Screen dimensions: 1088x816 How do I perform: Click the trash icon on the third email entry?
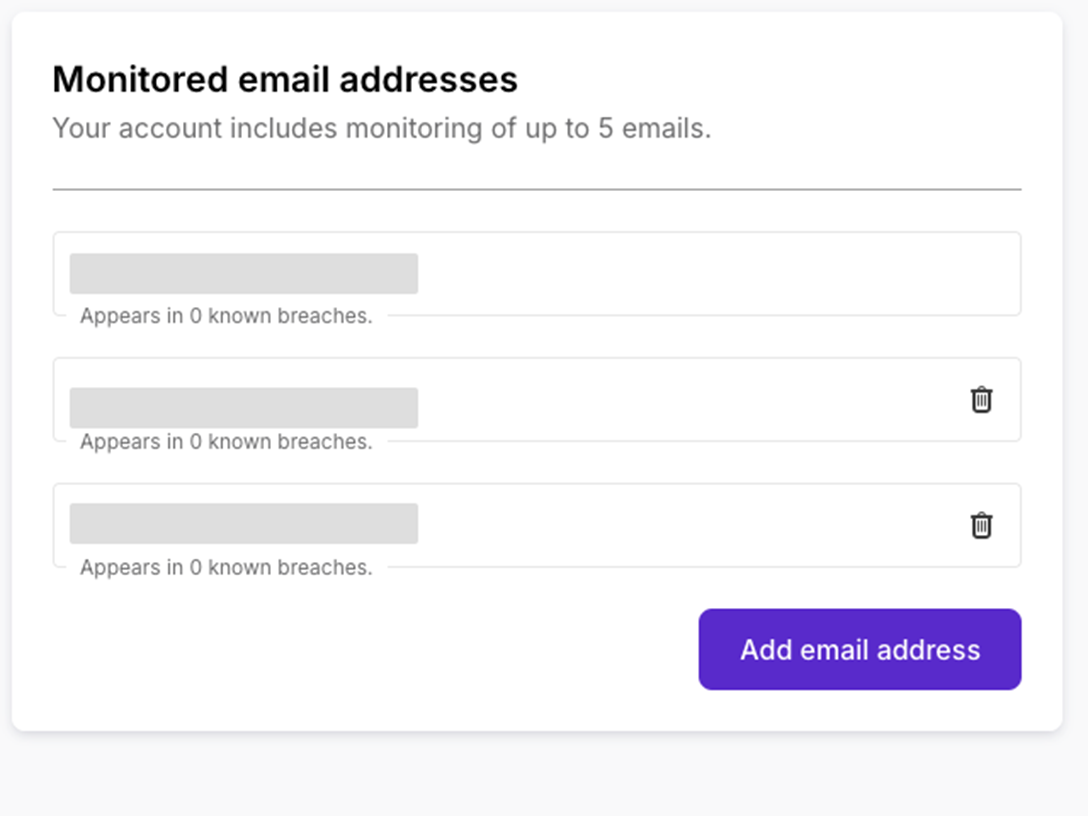pos(981,525)
